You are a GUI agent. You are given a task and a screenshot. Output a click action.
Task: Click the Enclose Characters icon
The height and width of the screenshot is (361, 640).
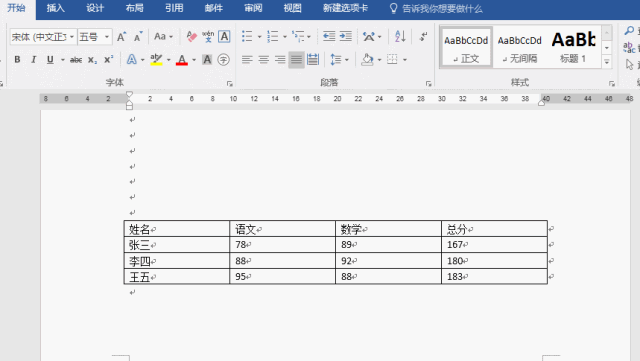223,60
